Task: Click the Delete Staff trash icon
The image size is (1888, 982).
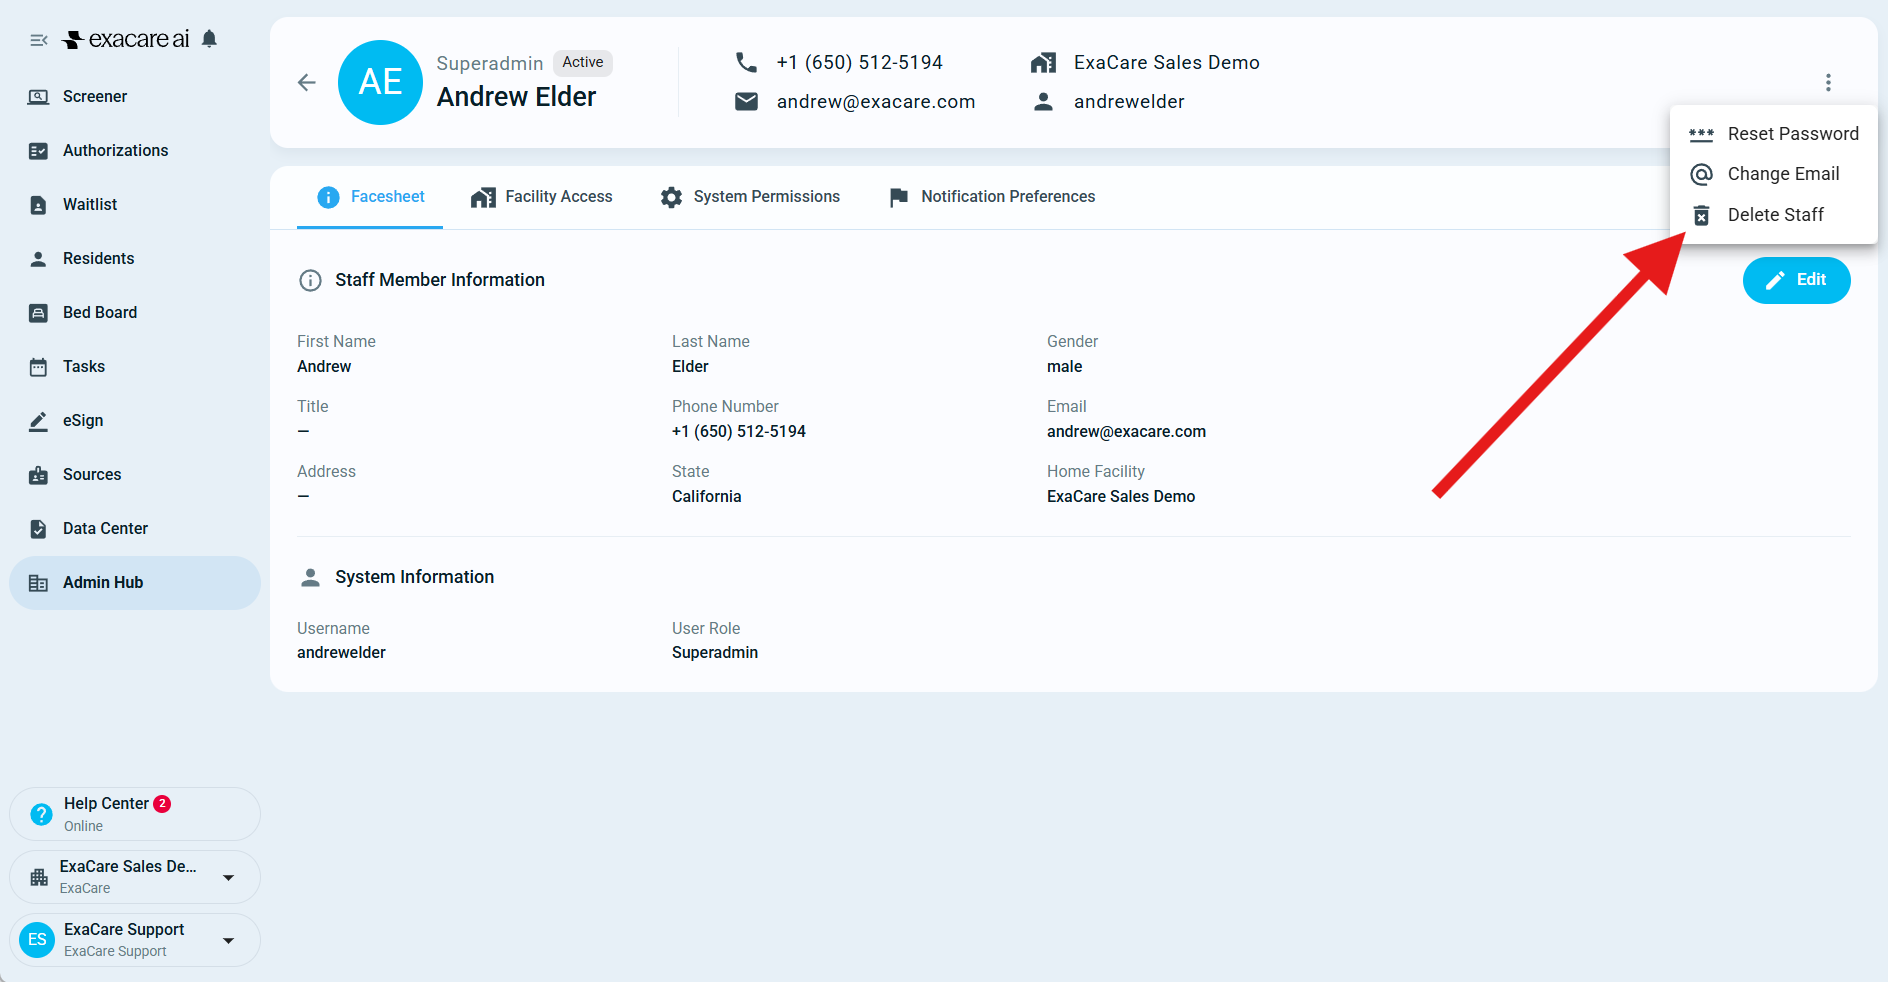Action: 1701,215
